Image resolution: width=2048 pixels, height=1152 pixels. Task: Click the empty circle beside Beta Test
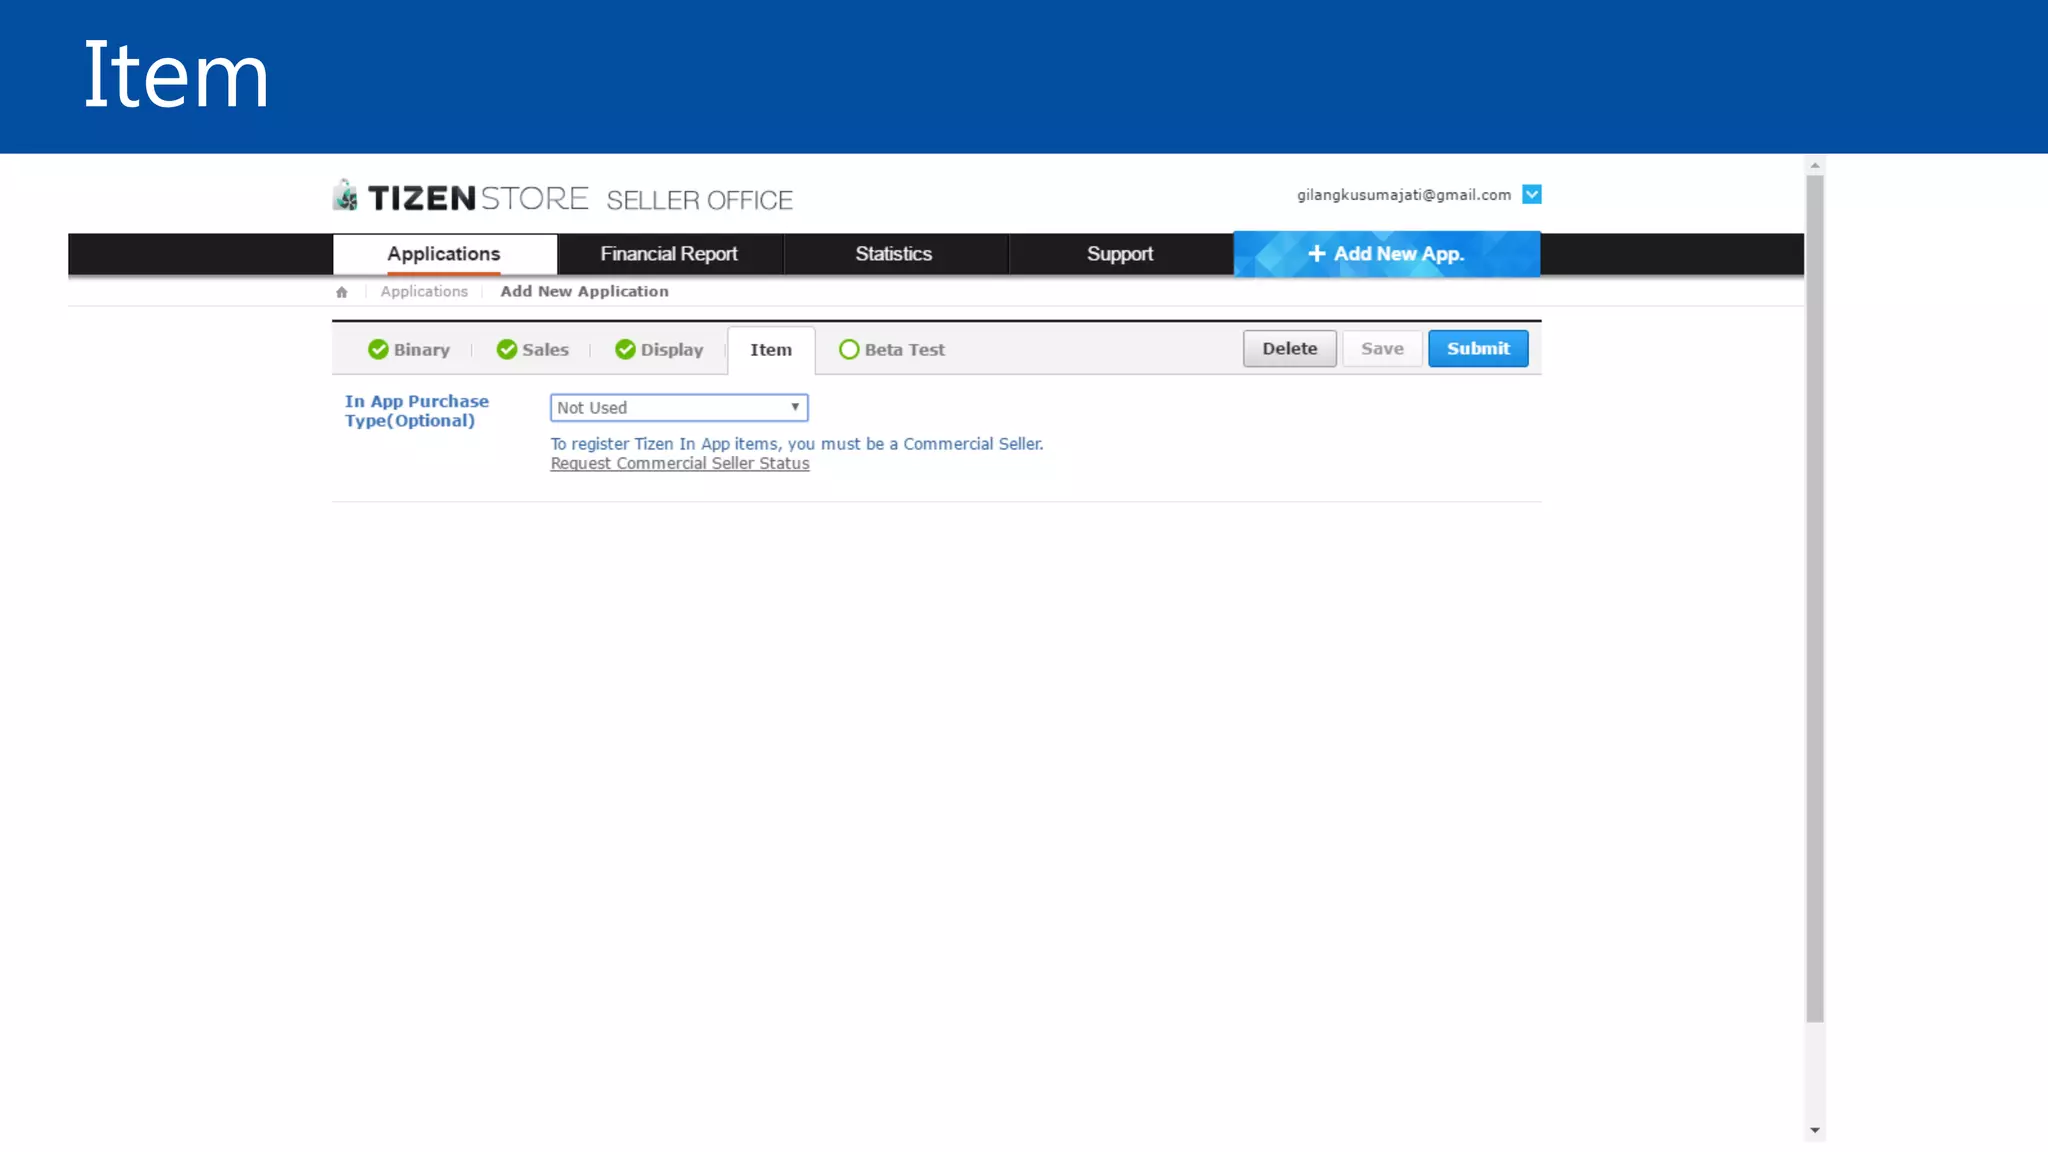click(849, 349)
